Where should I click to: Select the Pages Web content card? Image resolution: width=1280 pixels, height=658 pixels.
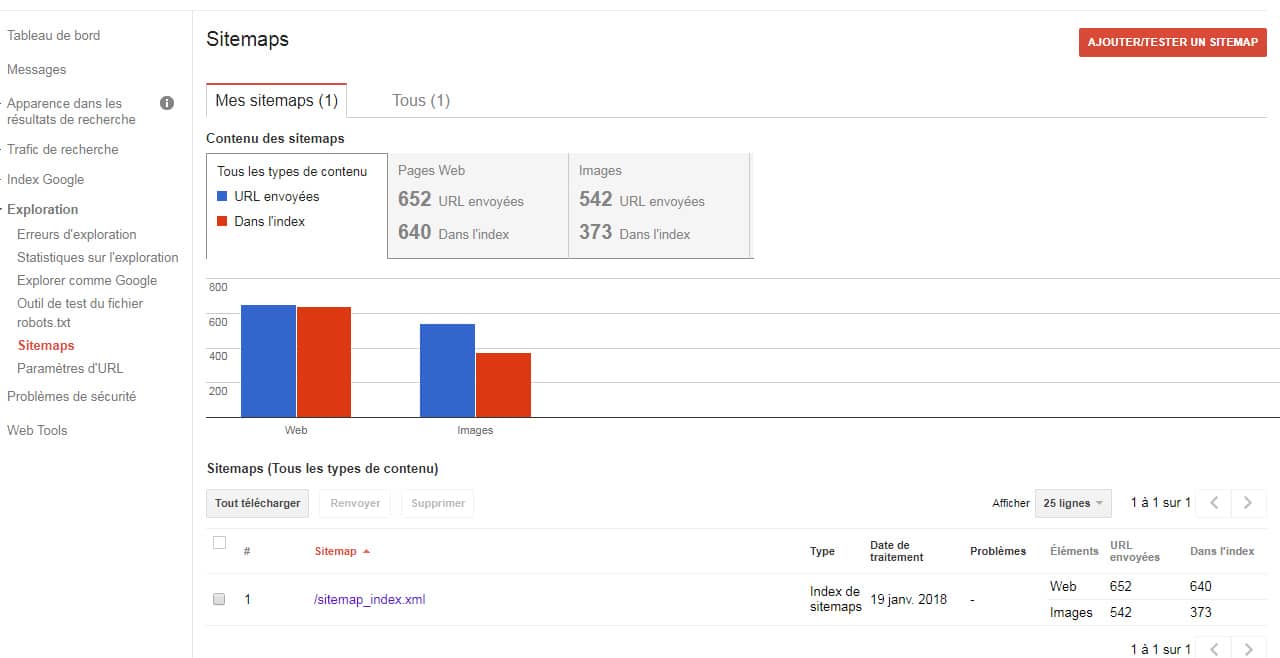477,205
